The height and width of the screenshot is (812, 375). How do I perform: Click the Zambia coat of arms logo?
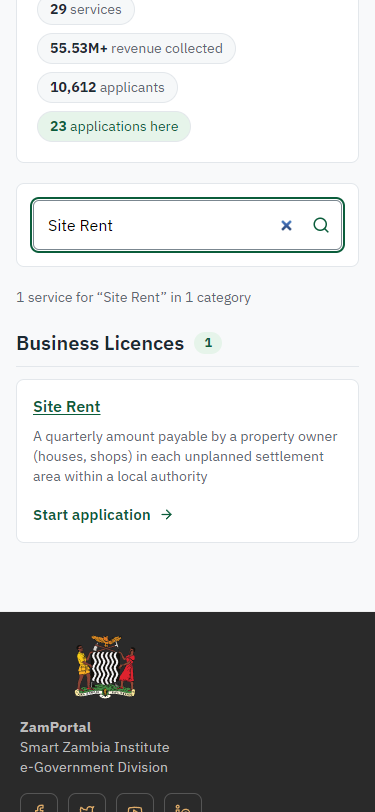(x=106, y=666)
